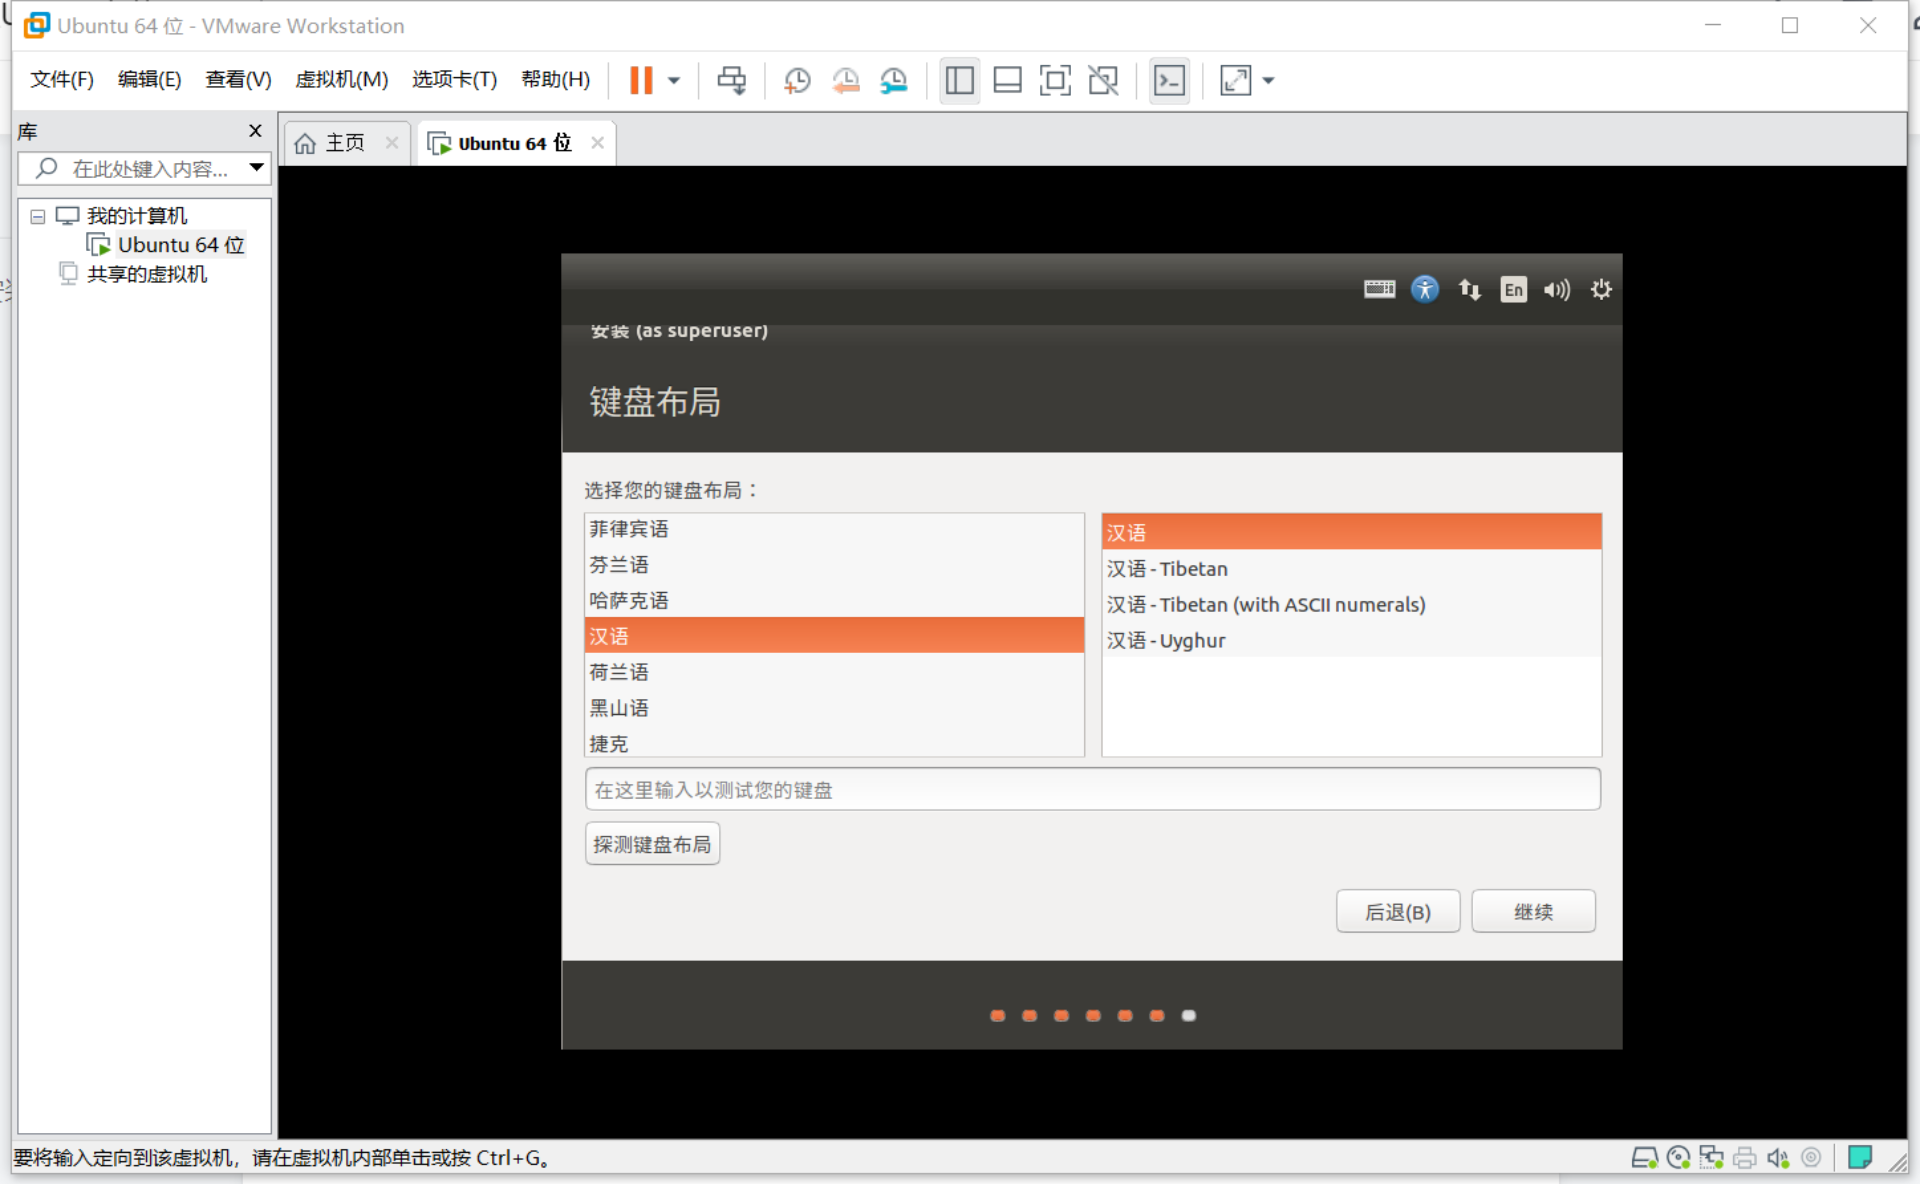Enter full screen mode icon

[1055, 80]
